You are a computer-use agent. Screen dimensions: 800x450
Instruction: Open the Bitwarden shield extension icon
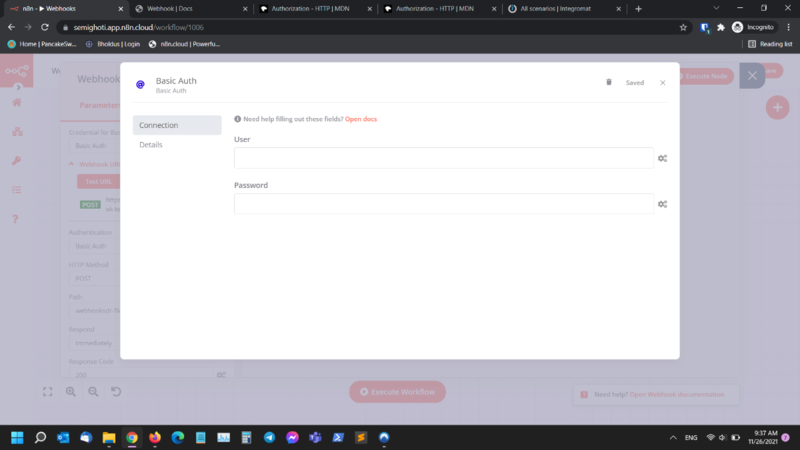tap(705, 27)
